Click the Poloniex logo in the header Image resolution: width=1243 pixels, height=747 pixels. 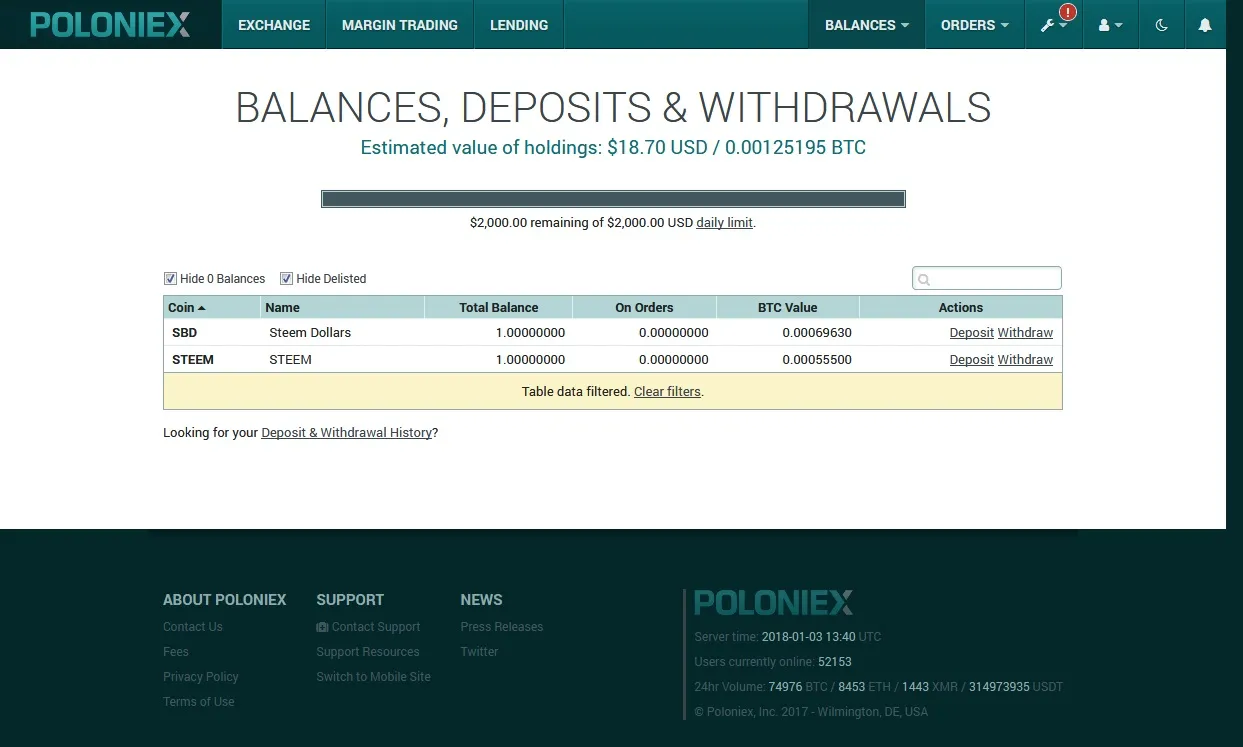pos(110,24)
